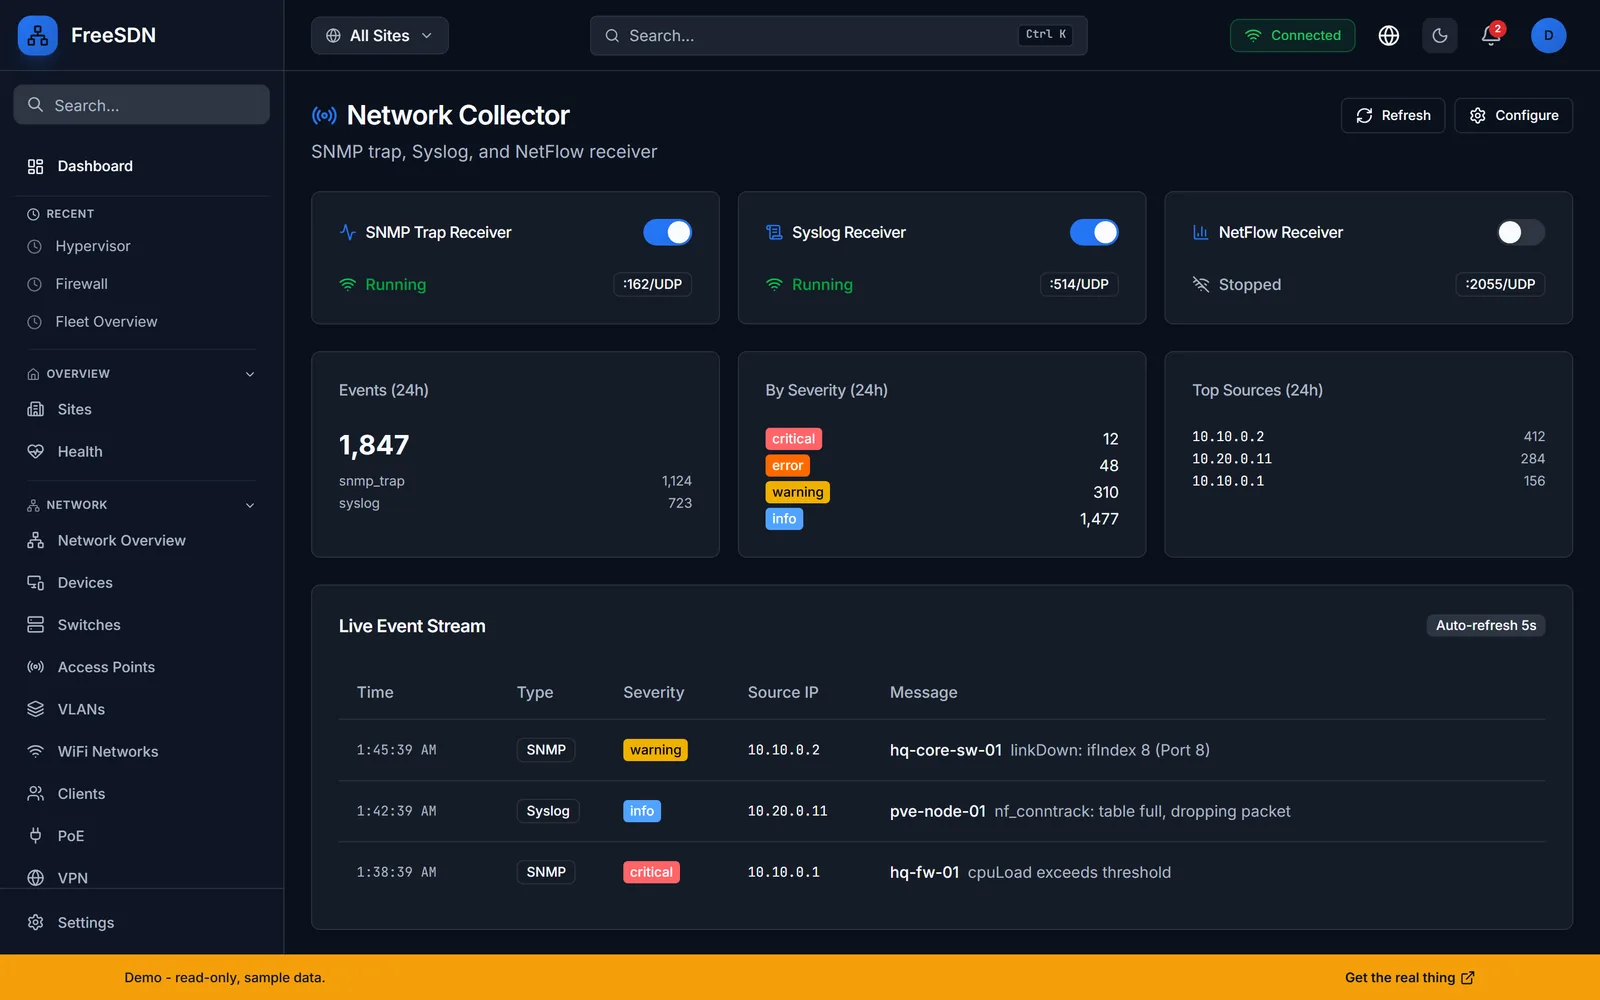Click the info badge in By Severity card
This screenshot has width=1600, height=1000.
tap(784, 519)
